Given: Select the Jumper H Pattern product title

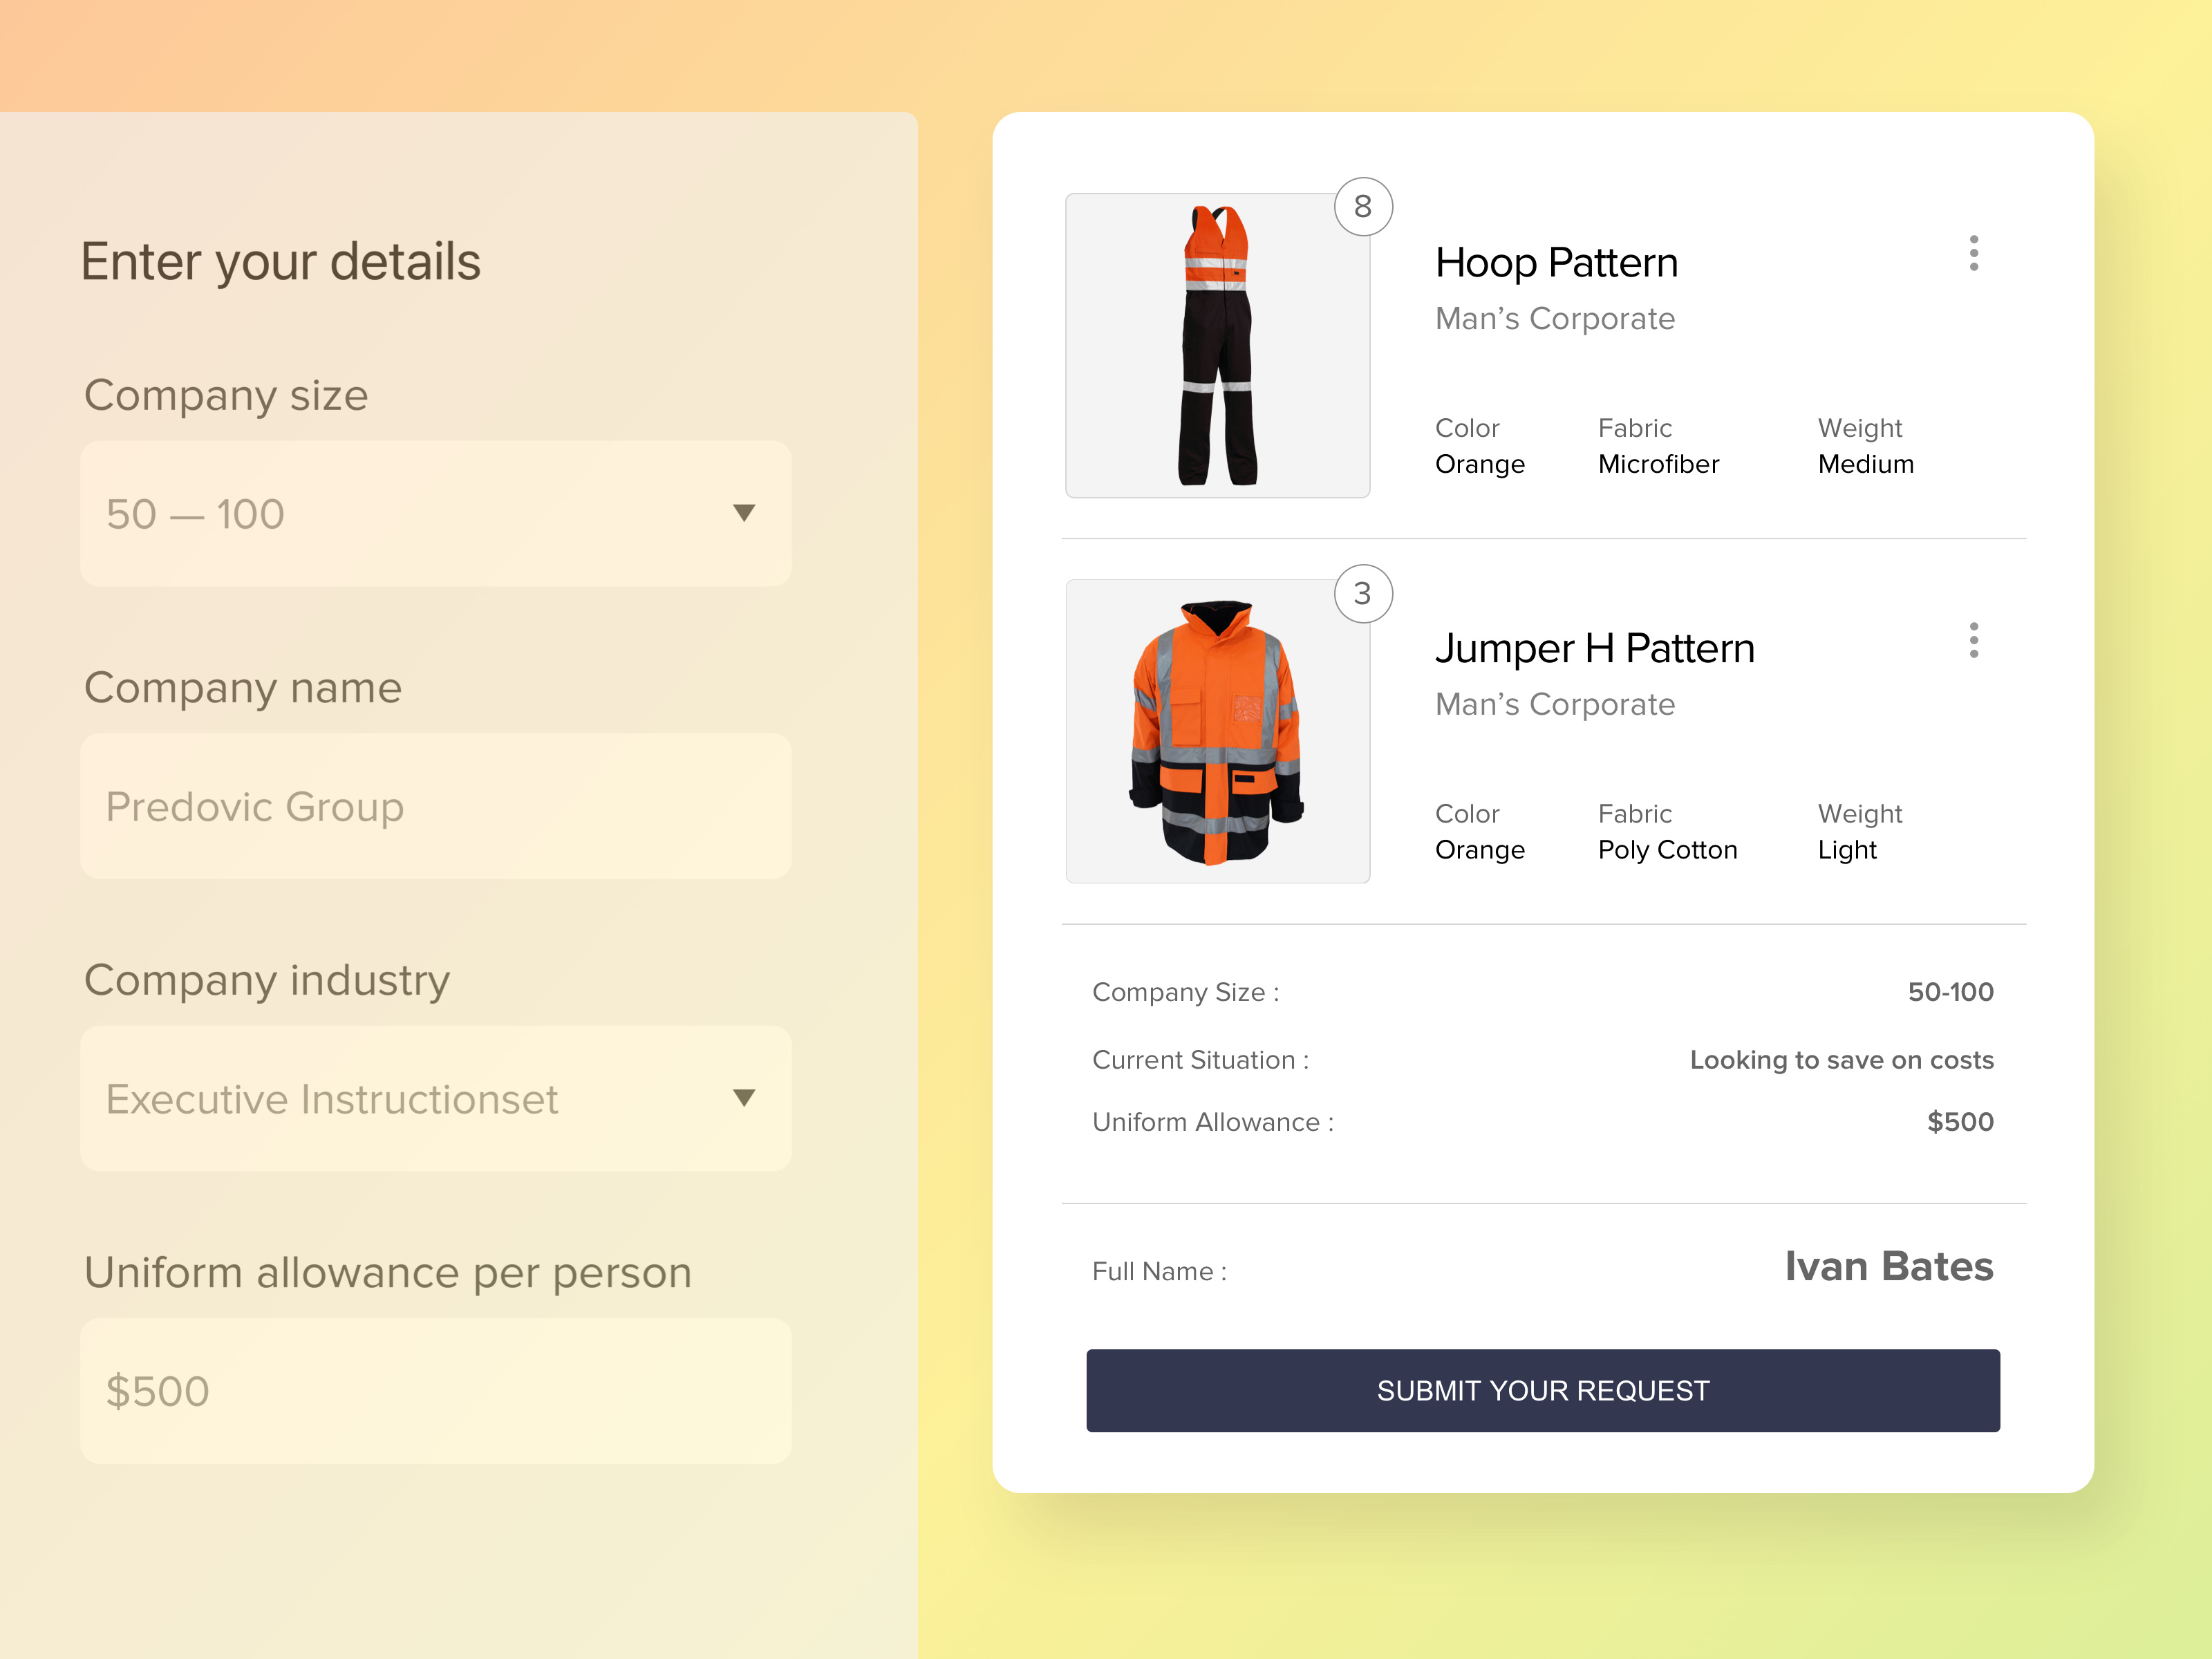Looking at the screenshot, I should pyautogui.click(x=1595, y=648).
